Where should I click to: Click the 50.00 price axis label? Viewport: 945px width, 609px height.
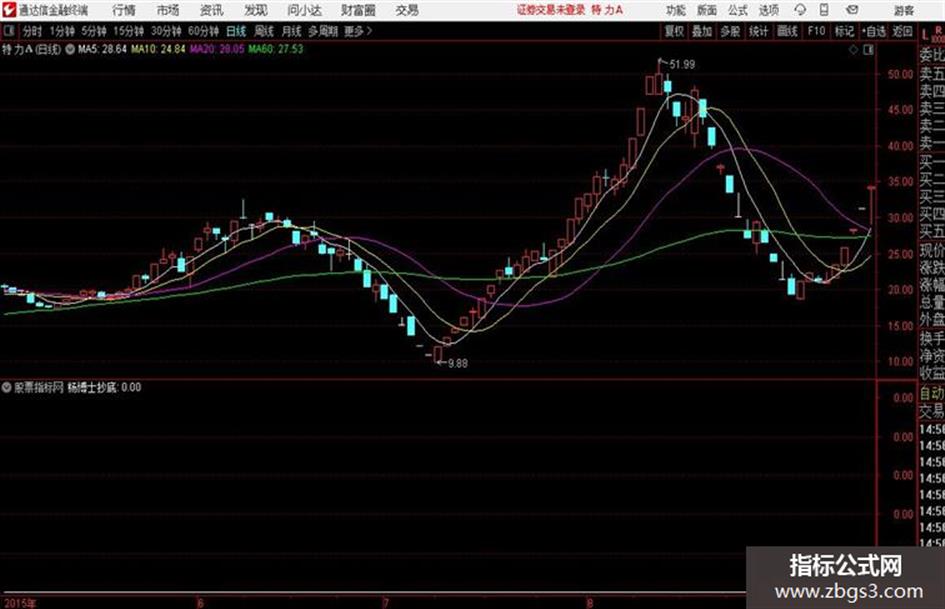point(900,74)
